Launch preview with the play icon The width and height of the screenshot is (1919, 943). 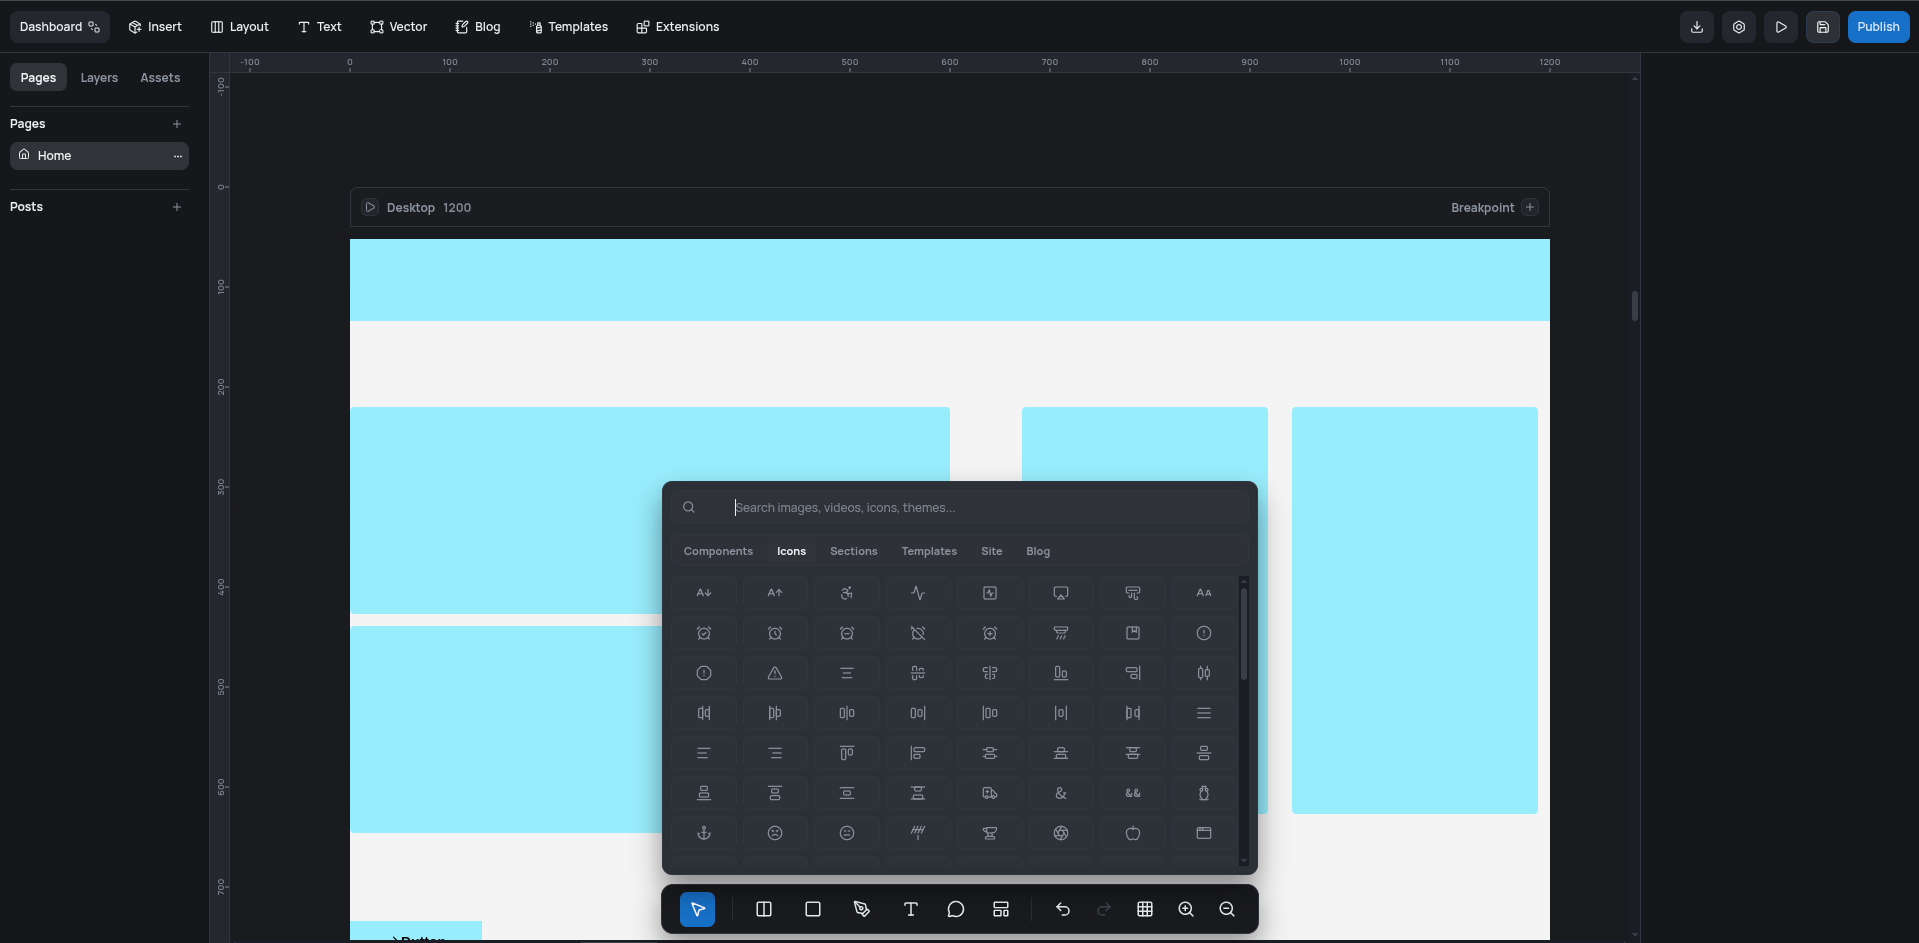(x=1781, y=27)
